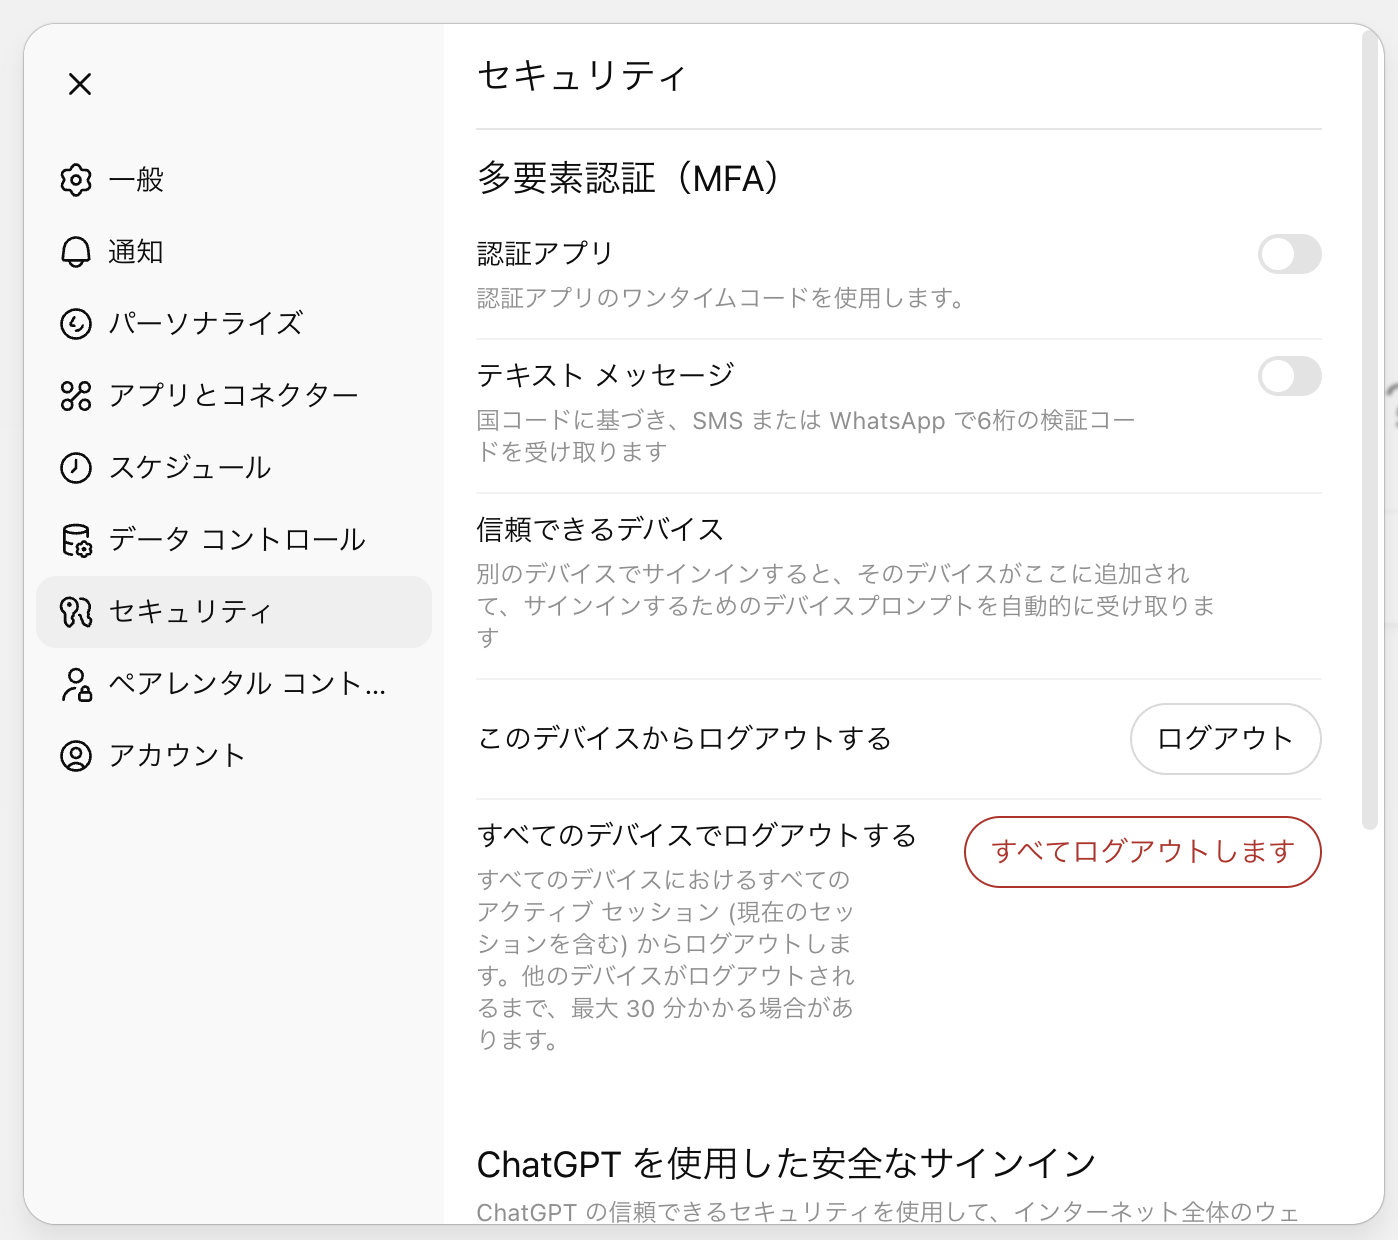Click the 信頼できるデバイス section heading
This screenshot has width=1398, height=1240.
[x=600, y=529]
